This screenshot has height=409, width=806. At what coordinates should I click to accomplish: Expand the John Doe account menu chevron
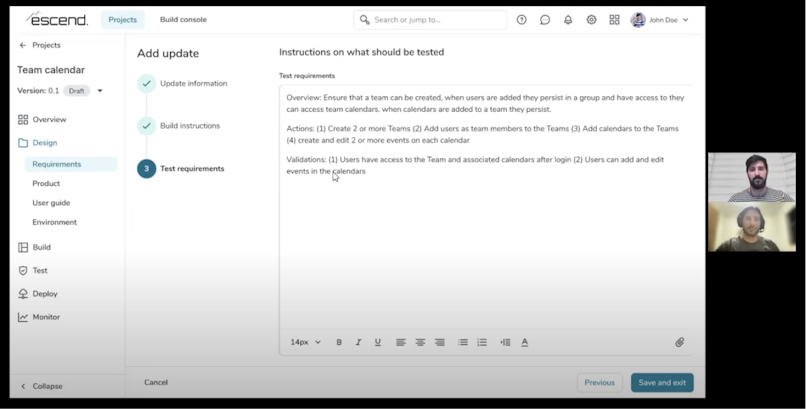[685, 20]
